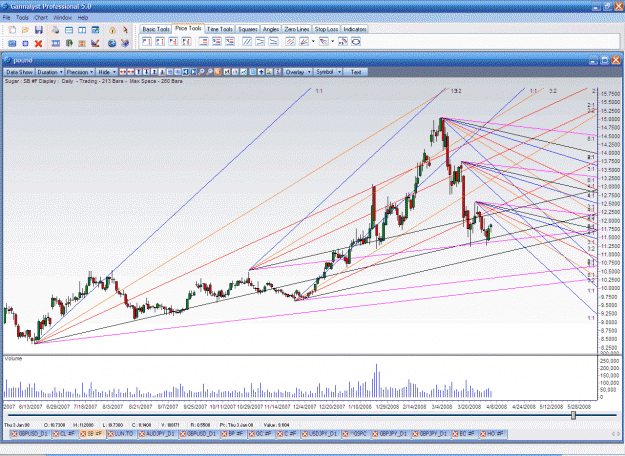This screenshot has height=456, width=625.
Task: Open the Overlay dropdown
Action: (297, 72)
